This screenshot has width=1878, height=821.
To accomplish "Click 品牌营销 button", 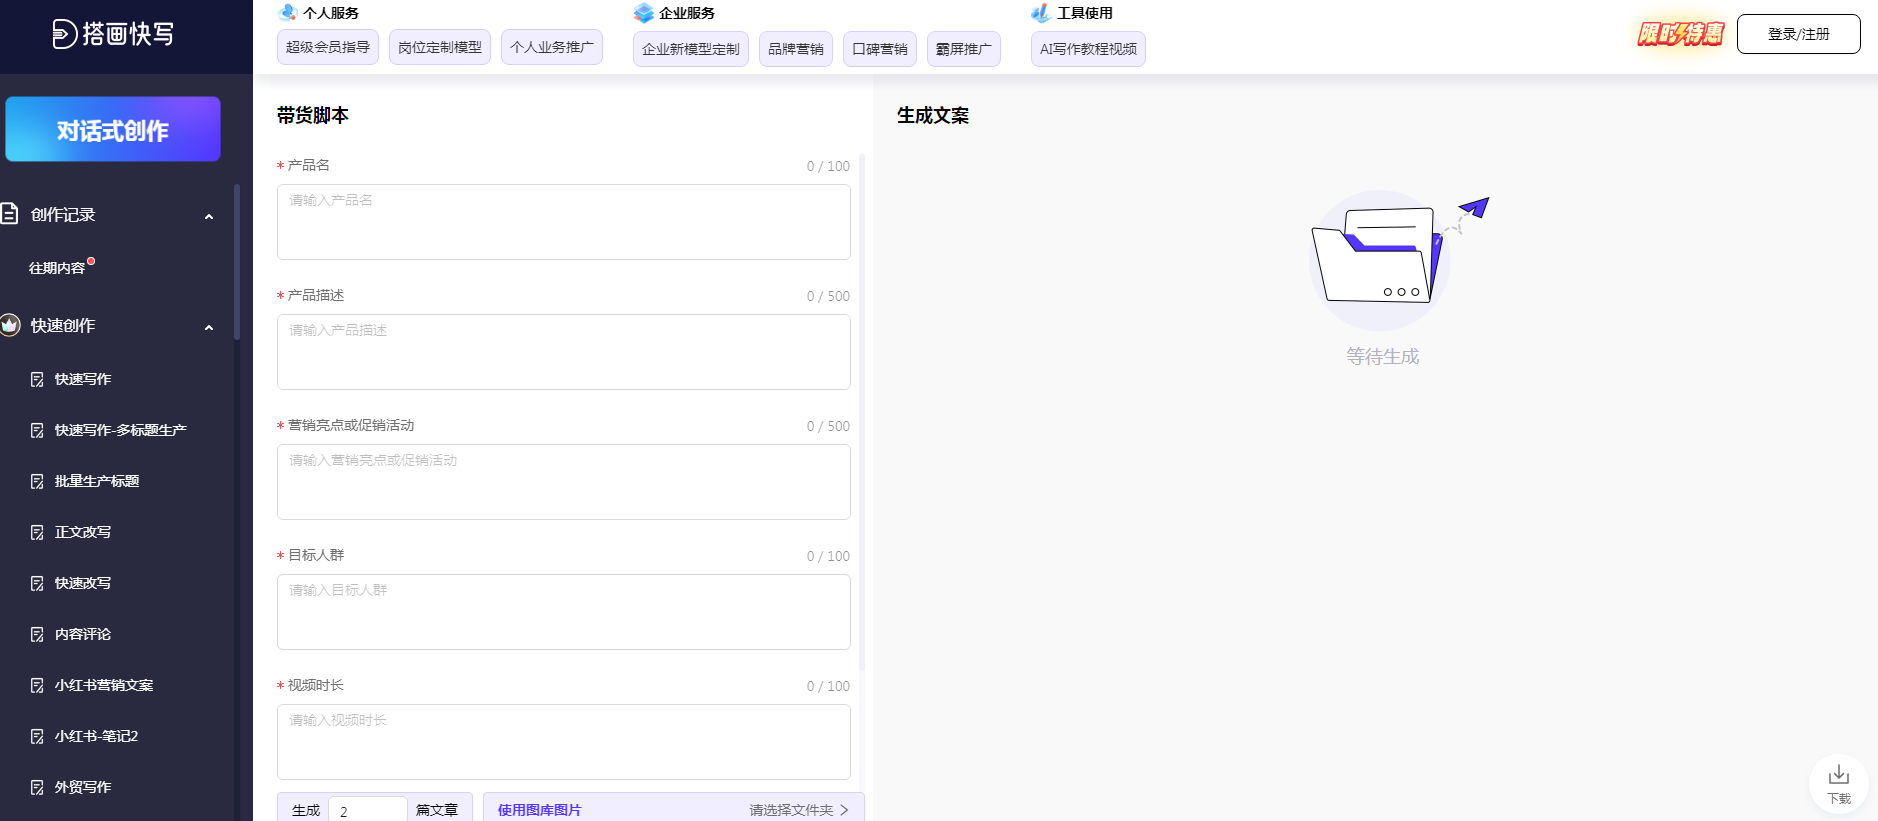I will tap(796, 49).
